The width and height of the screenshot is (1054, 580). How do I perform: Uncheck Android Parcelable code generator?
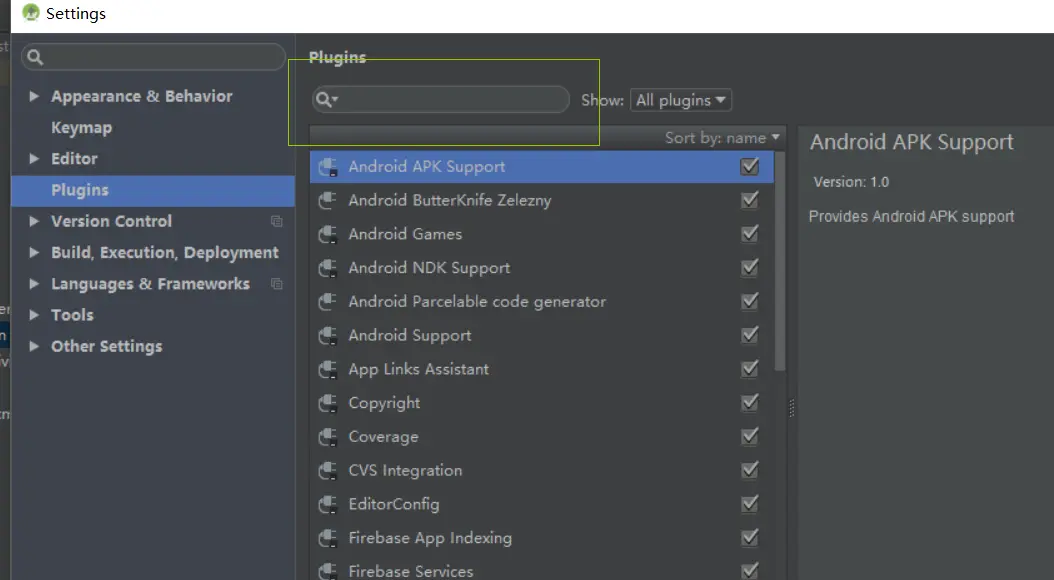(x=749, y=301)
